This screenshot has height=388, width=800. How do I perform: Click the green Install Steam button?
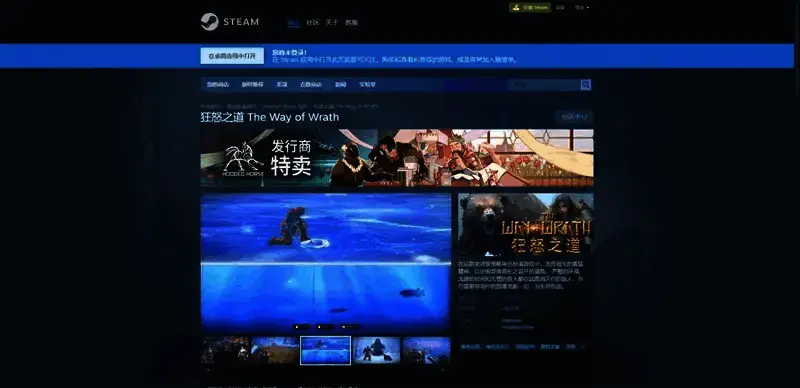(530, 8)
